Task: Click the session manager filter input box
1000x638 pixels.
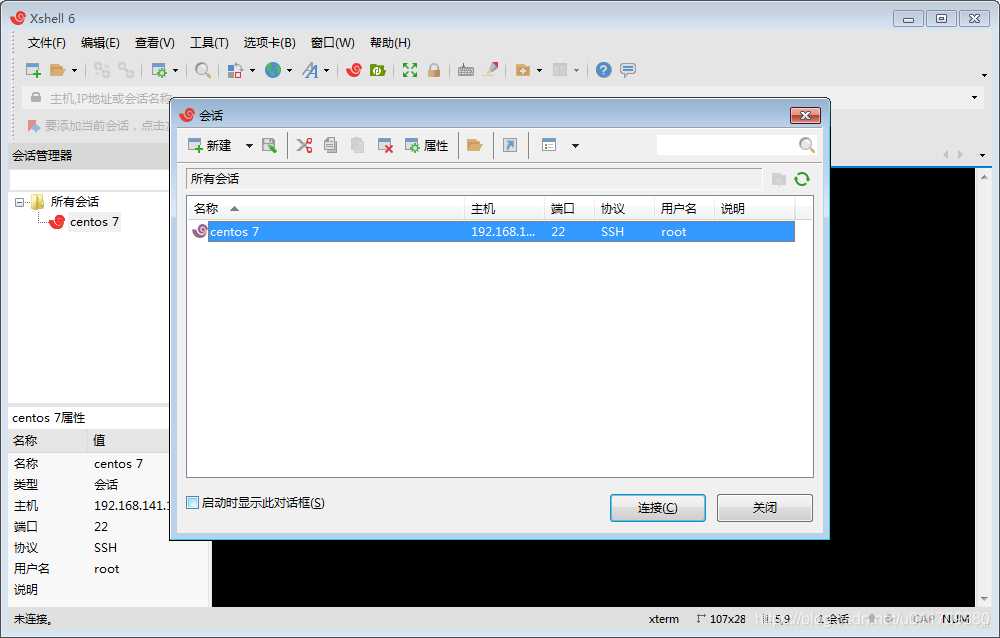Action: point(89,179)
